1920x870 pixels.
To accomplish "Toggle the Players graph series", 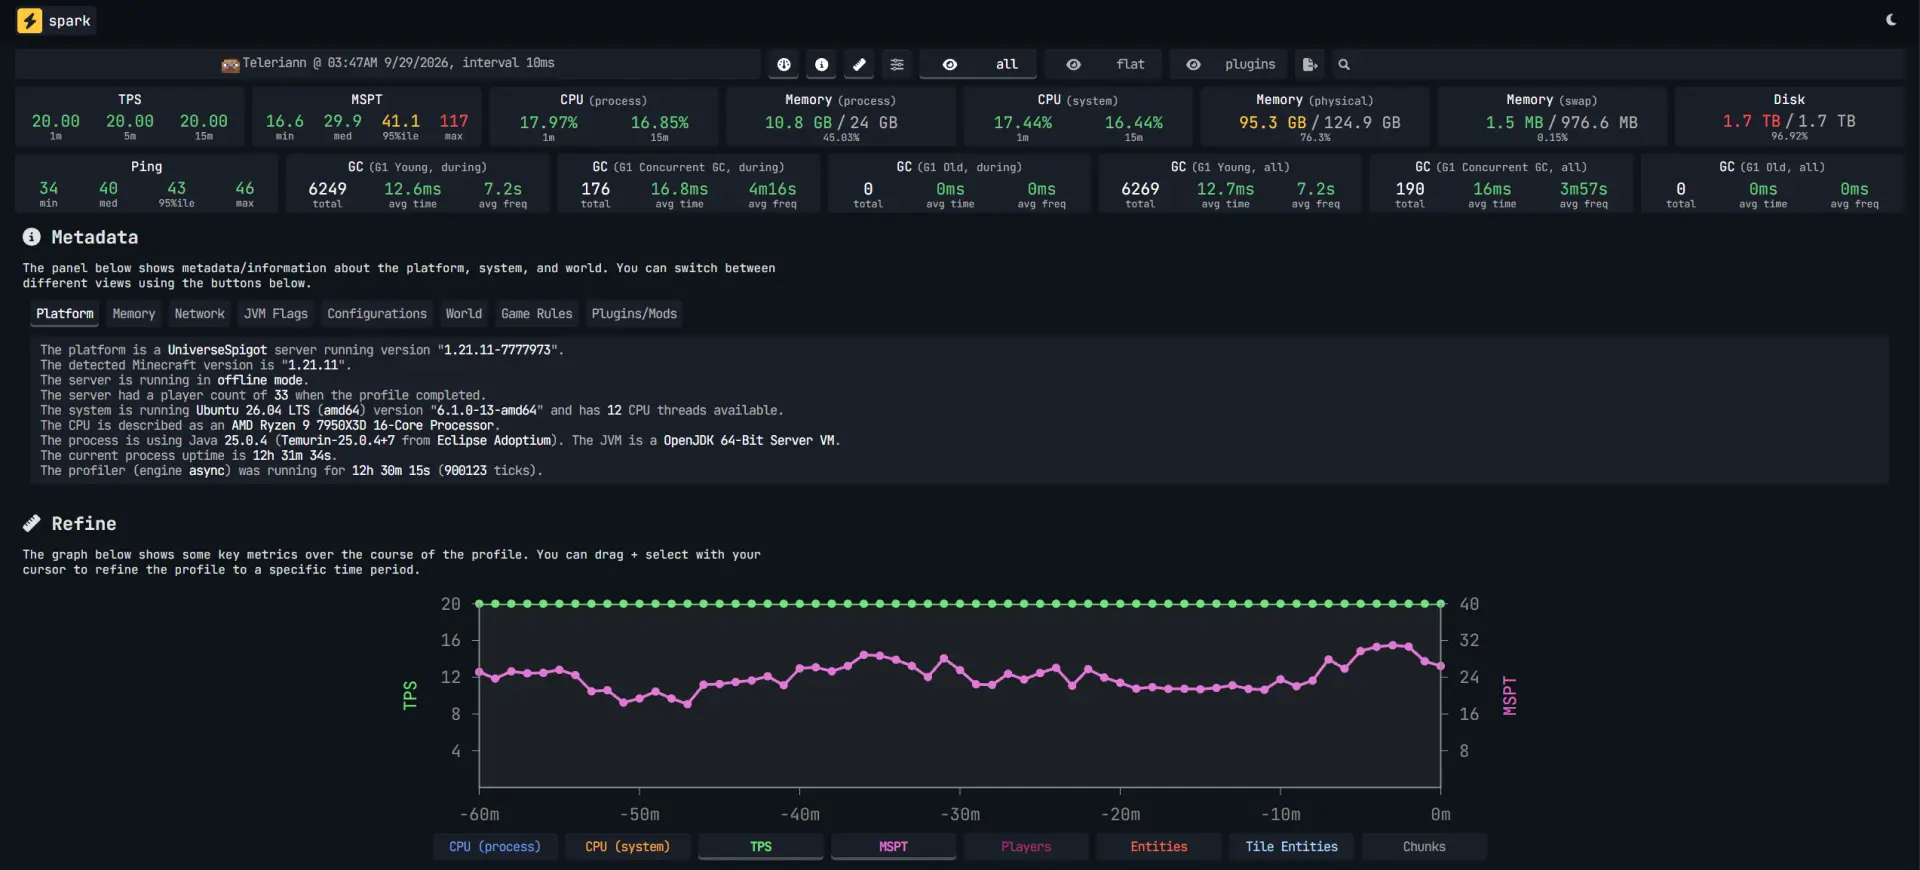I will coord(1026,846).
